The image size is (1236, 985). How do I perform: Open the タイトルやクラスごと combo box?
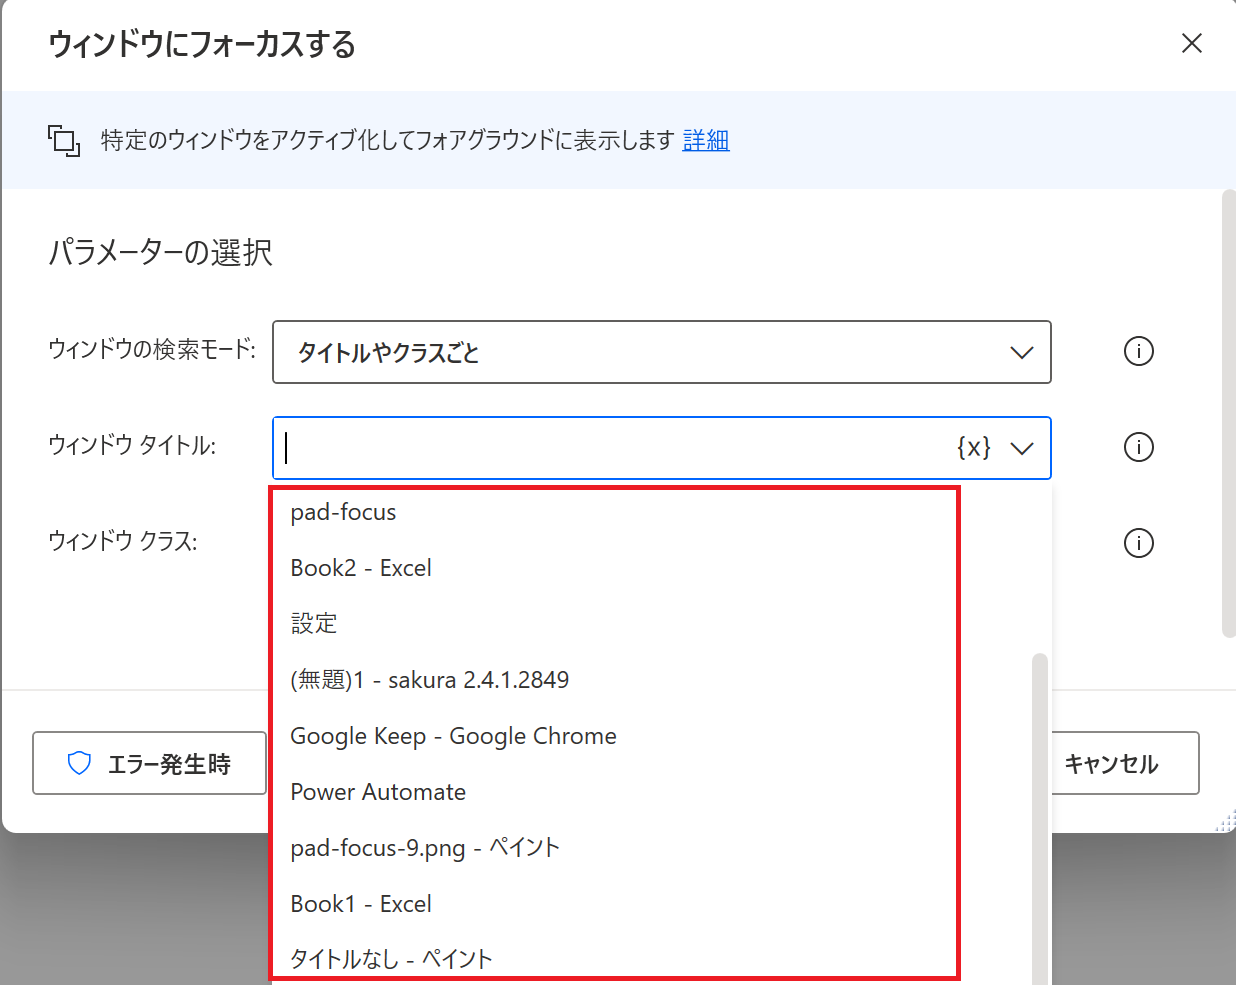pos(660,352)
